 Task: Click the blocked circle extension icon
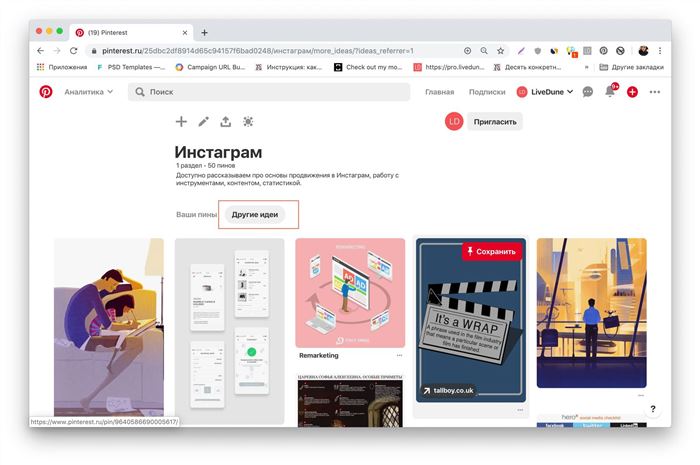point(620,51)
